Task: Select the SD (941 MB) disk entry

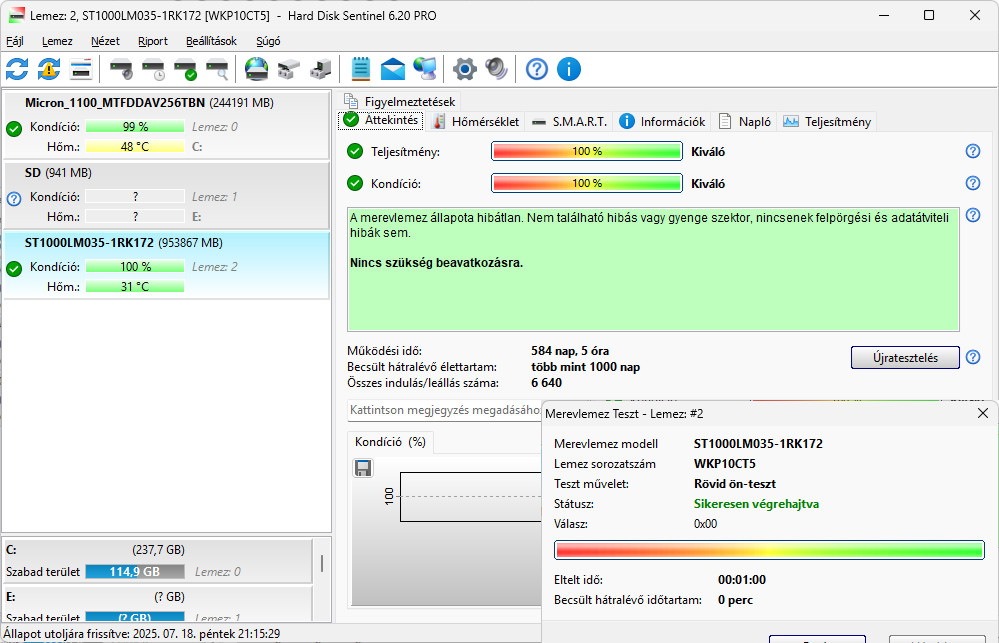Action: pos(167,195)
